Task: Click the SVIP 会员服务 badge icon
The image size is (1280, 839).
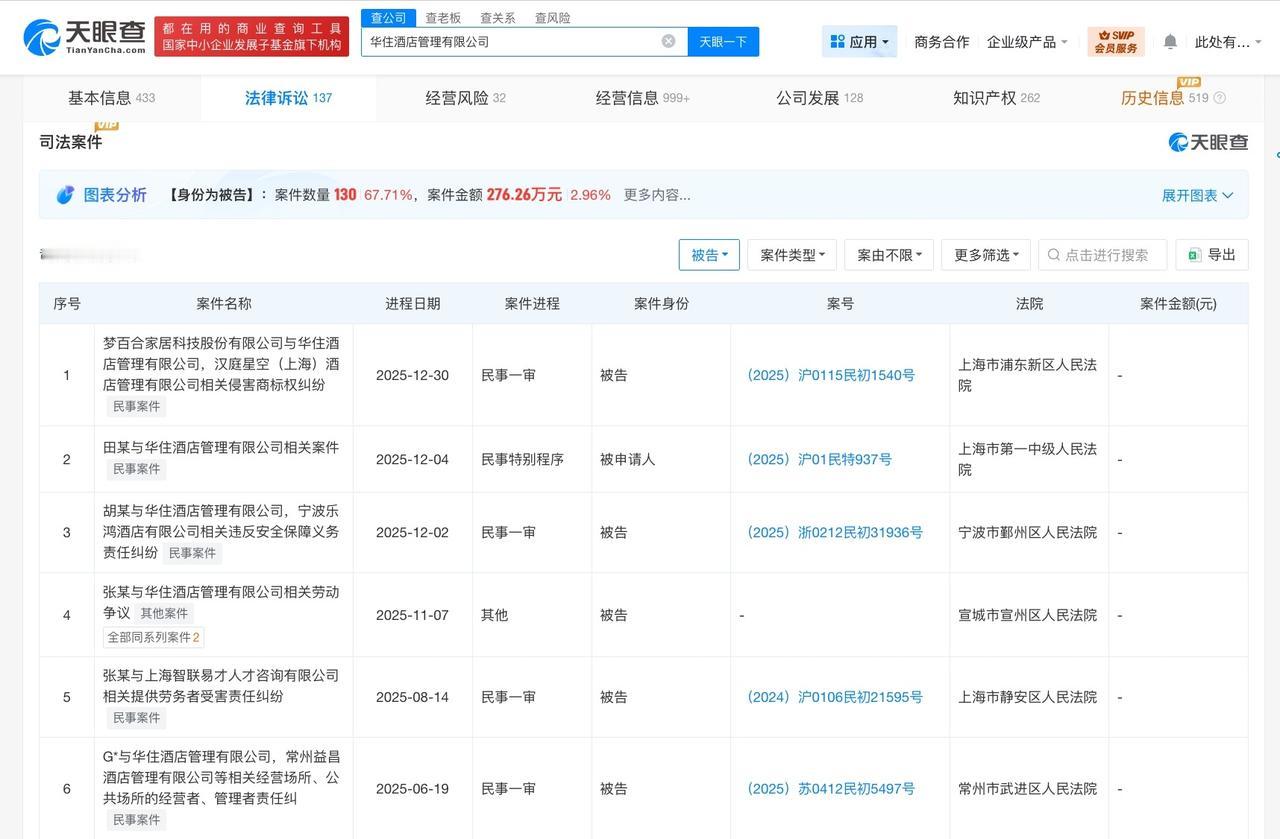Action: point(1115,40)
